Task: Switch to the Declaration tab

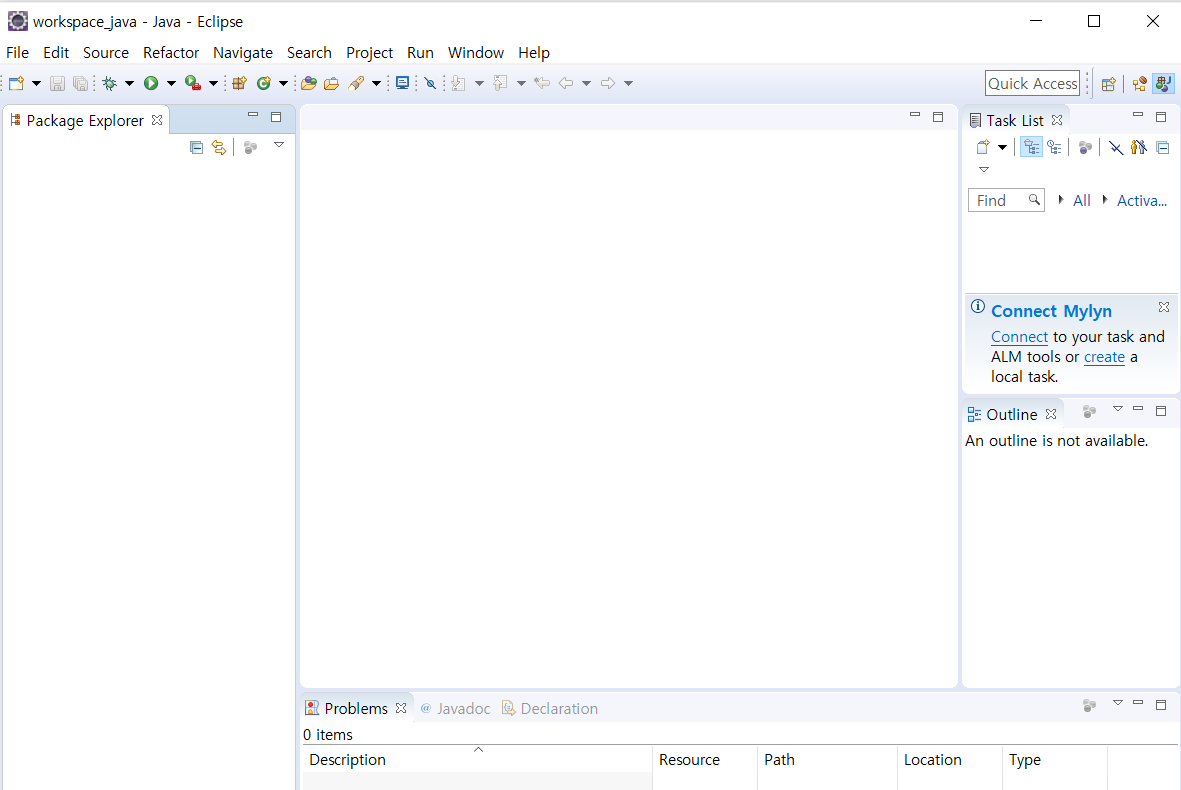Action: click(x=550, y=709)
